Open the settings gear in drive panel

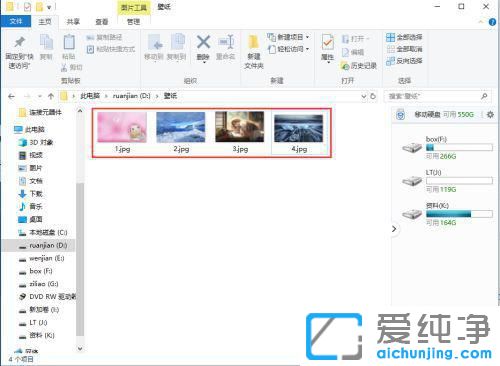pyautogui.click(x=490, y=115)
